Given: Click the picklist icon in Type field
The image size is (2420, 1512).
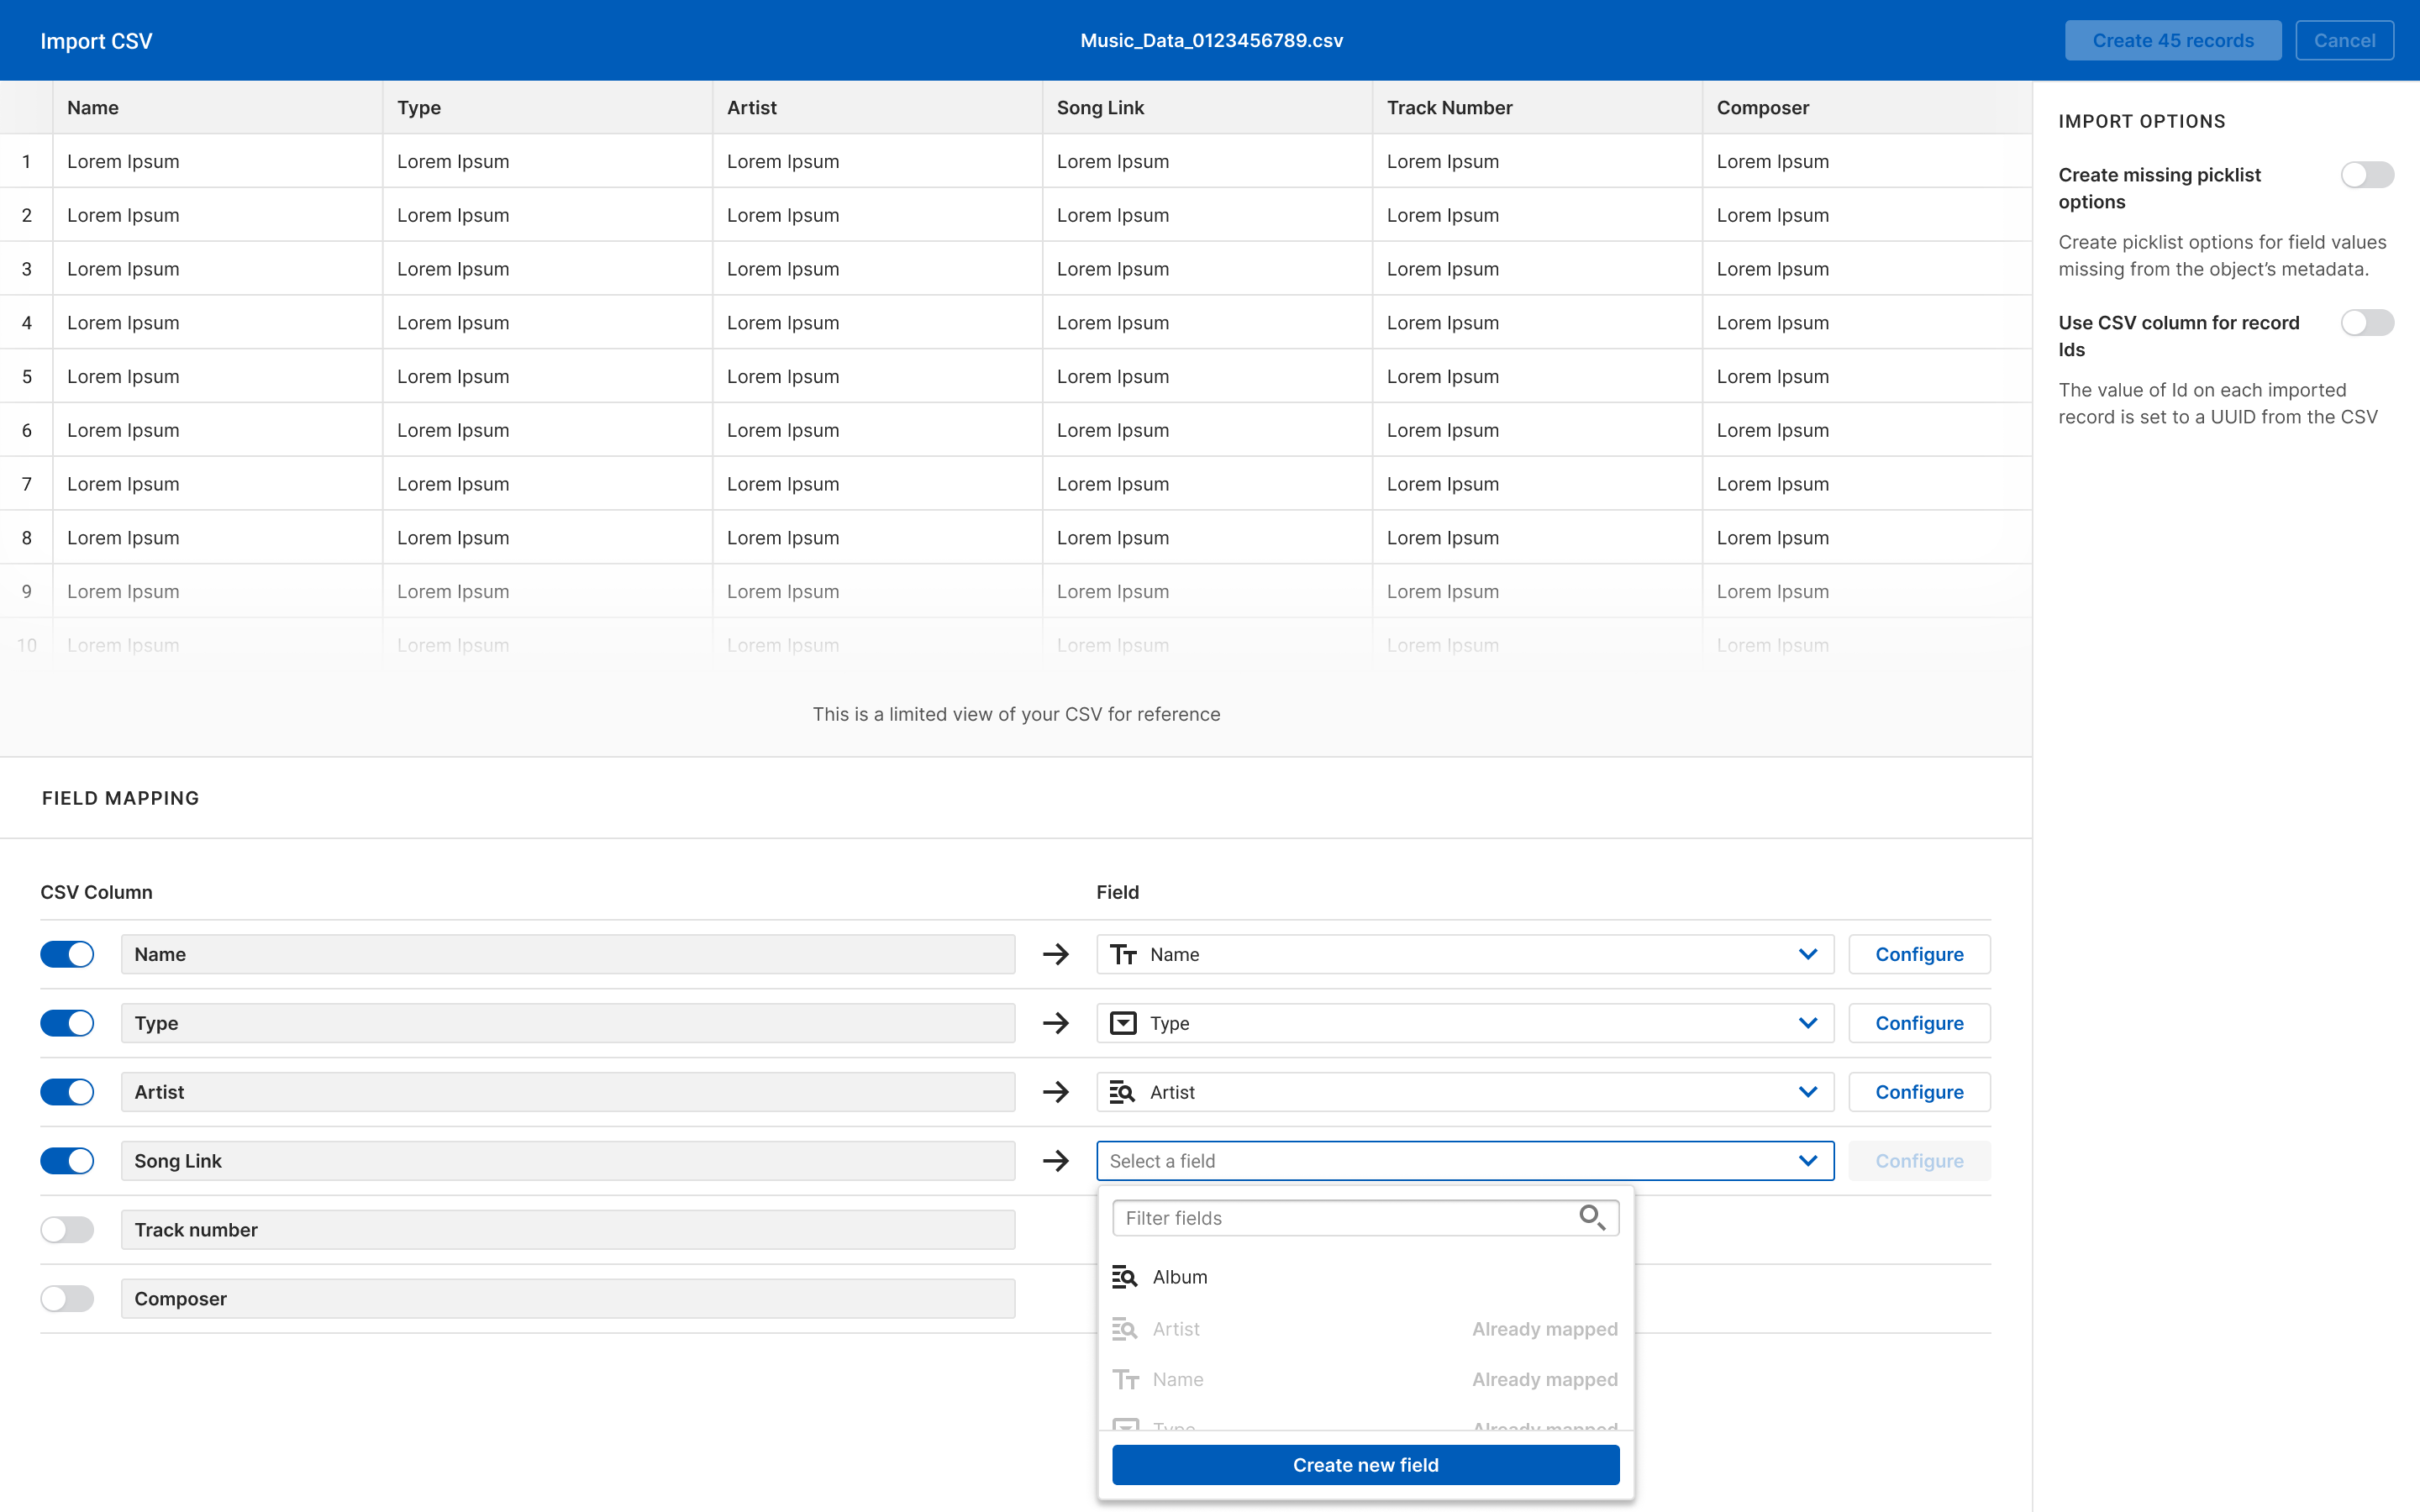Looking at the screenshot, I should click(x=1123, y=1023).
